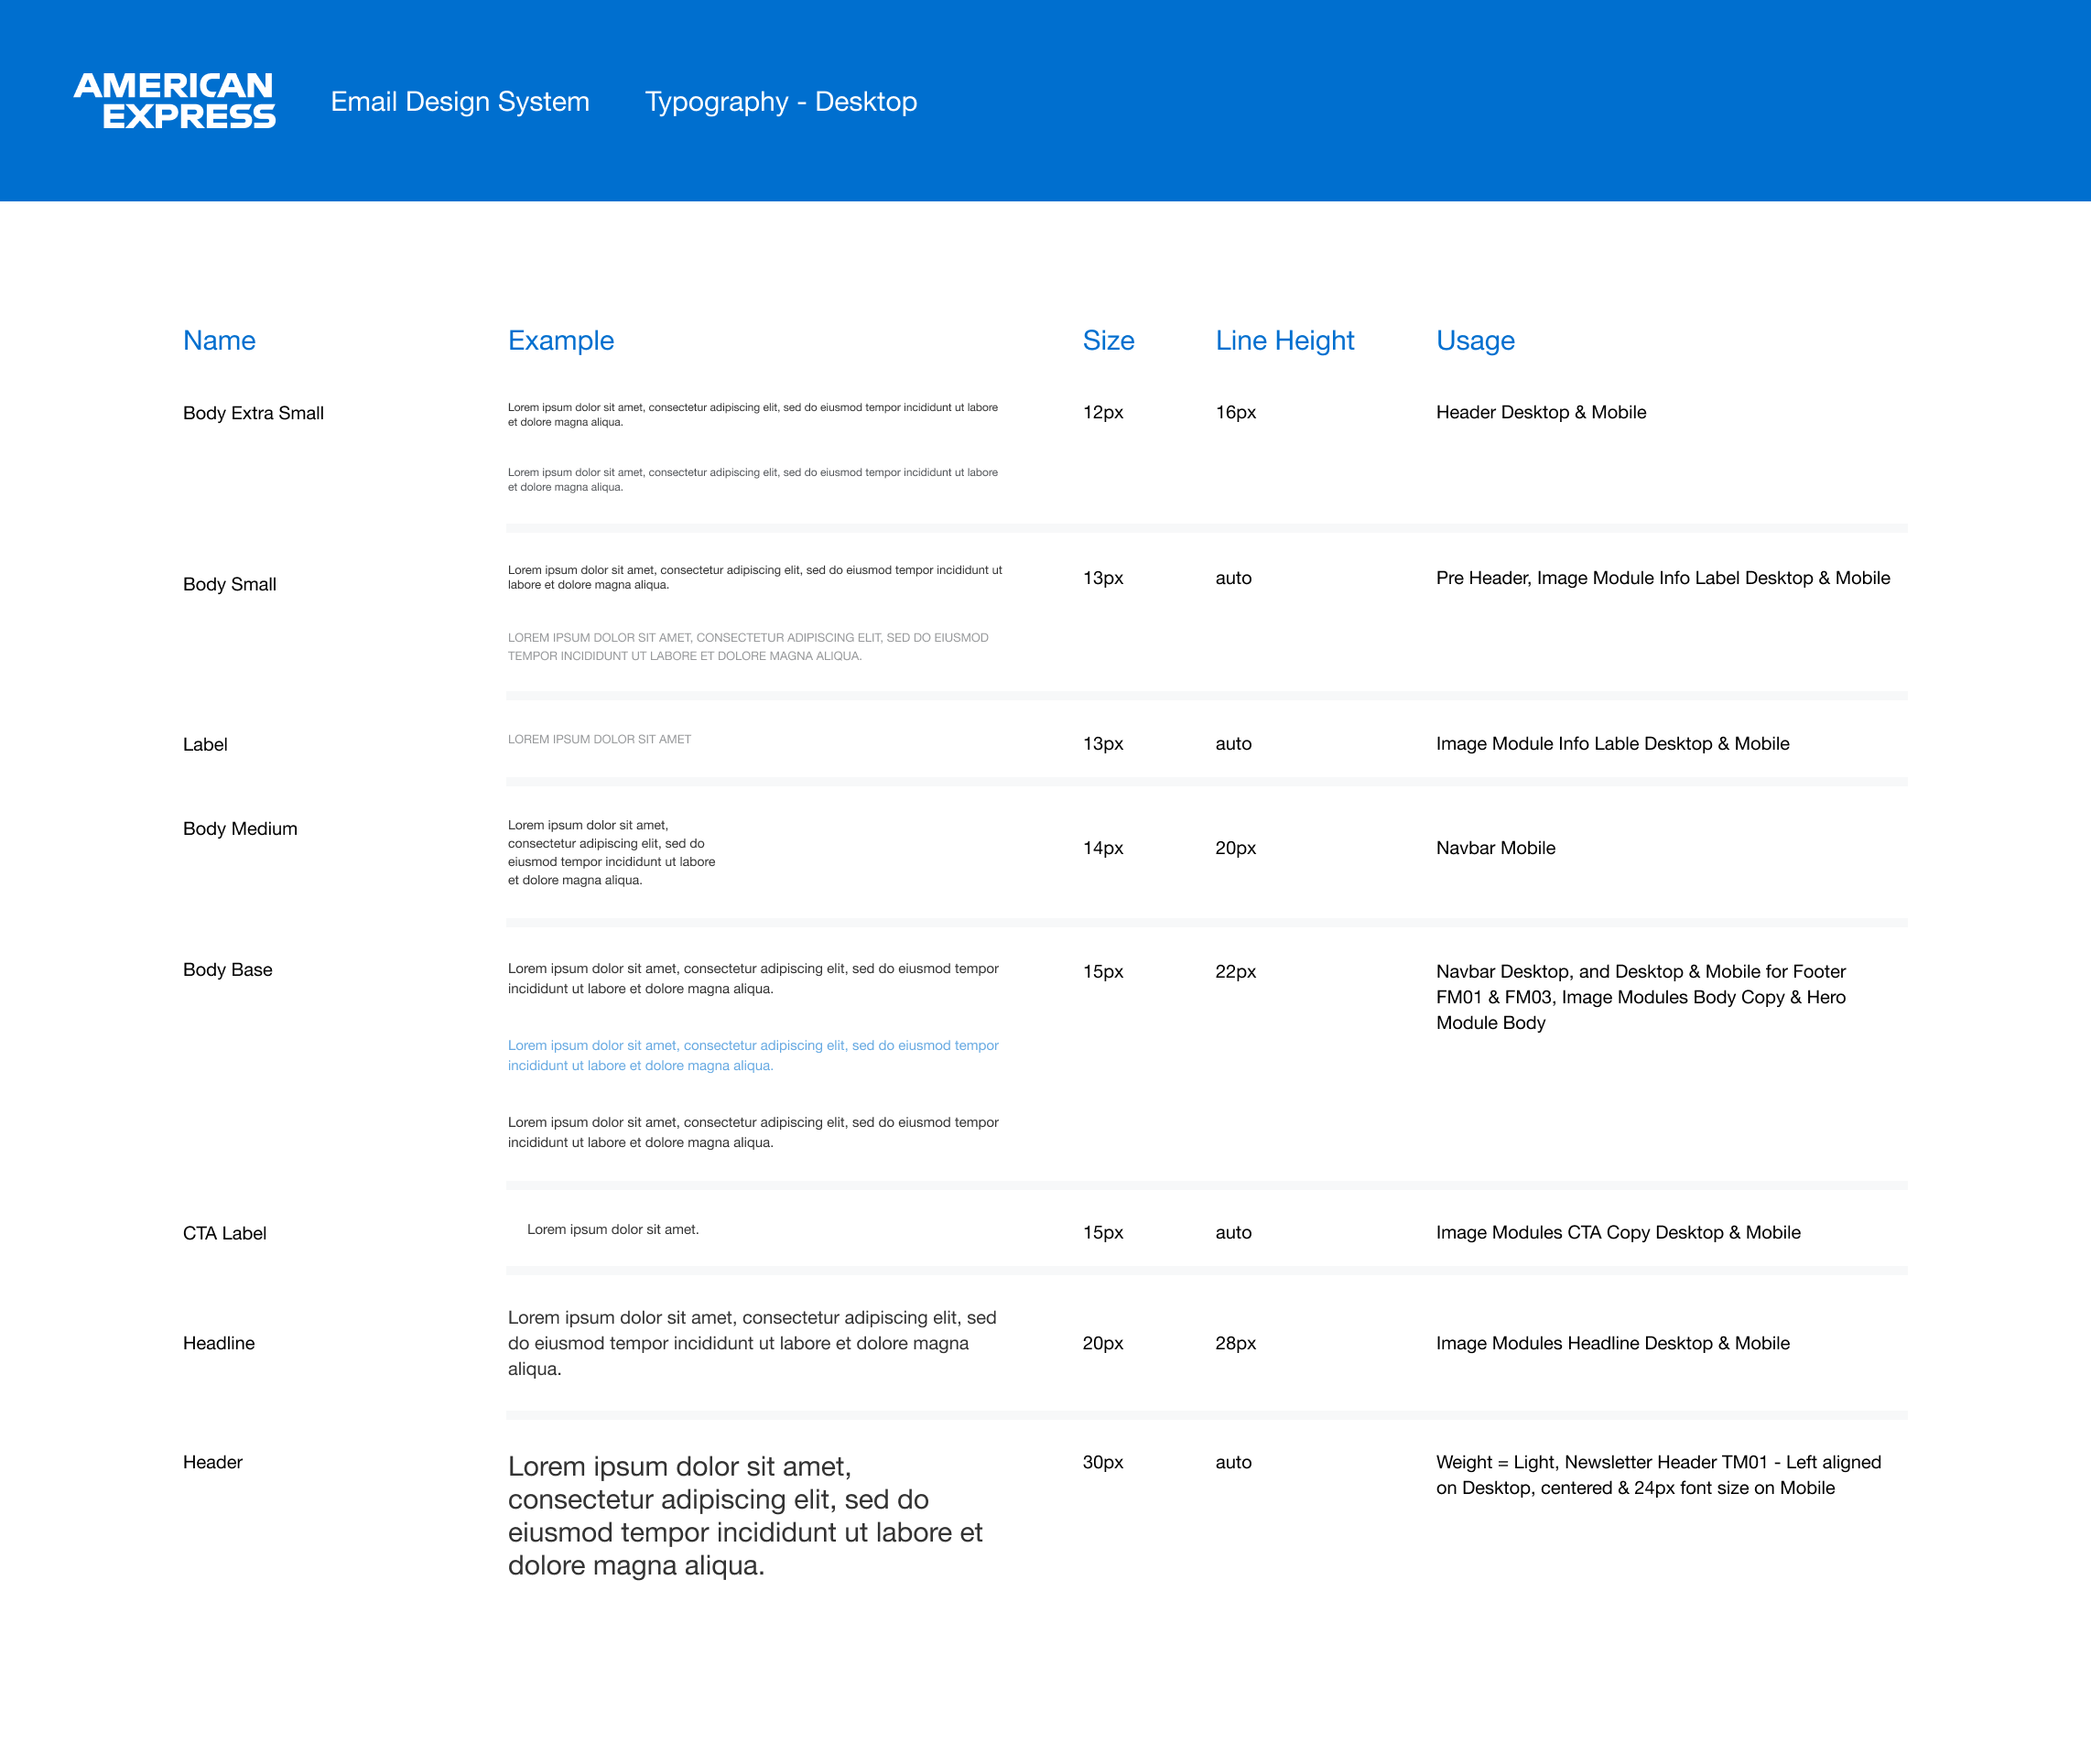Click the Body Medium row name
Screen dimensions: 2091x1764
pos(240,828)
